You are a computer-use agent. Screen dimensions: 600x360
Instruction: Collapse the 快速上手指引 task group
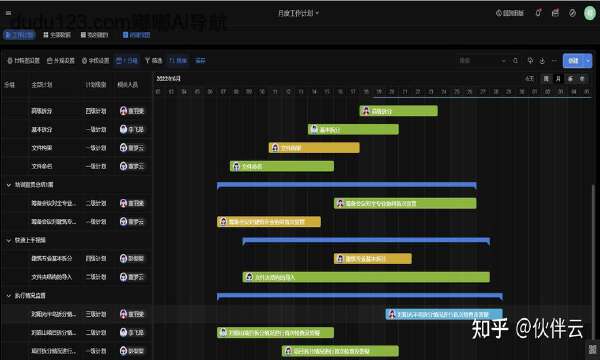click(x=8, y=240)
